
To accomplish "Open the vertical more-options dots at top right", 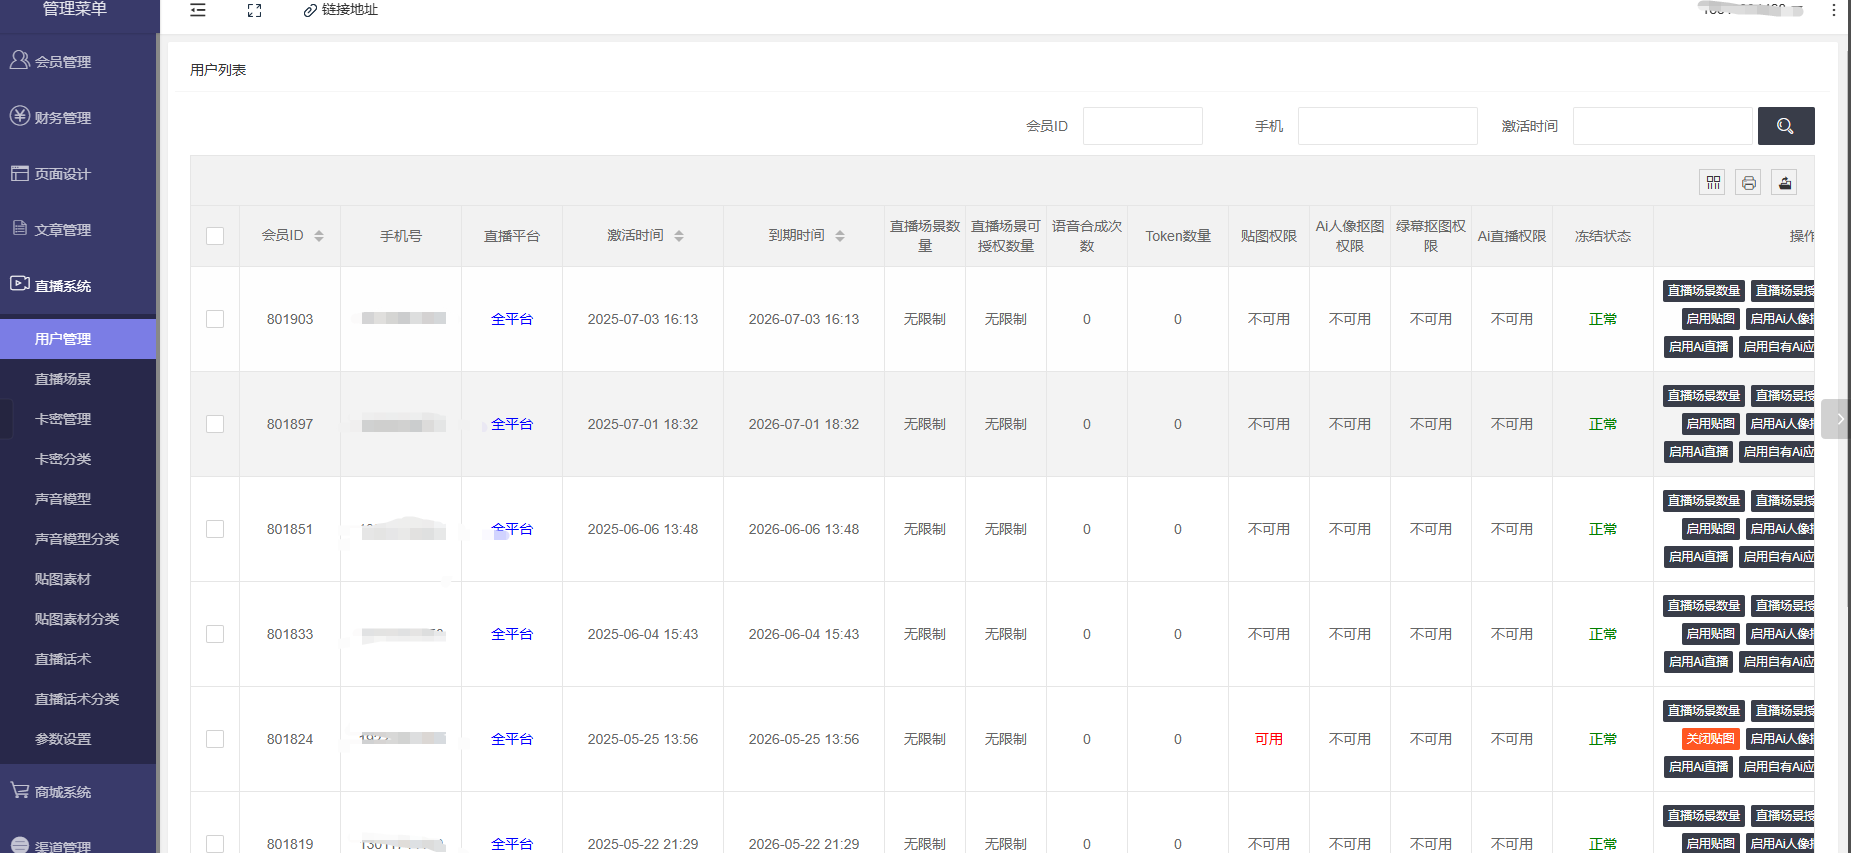I will coord(1833,10).
